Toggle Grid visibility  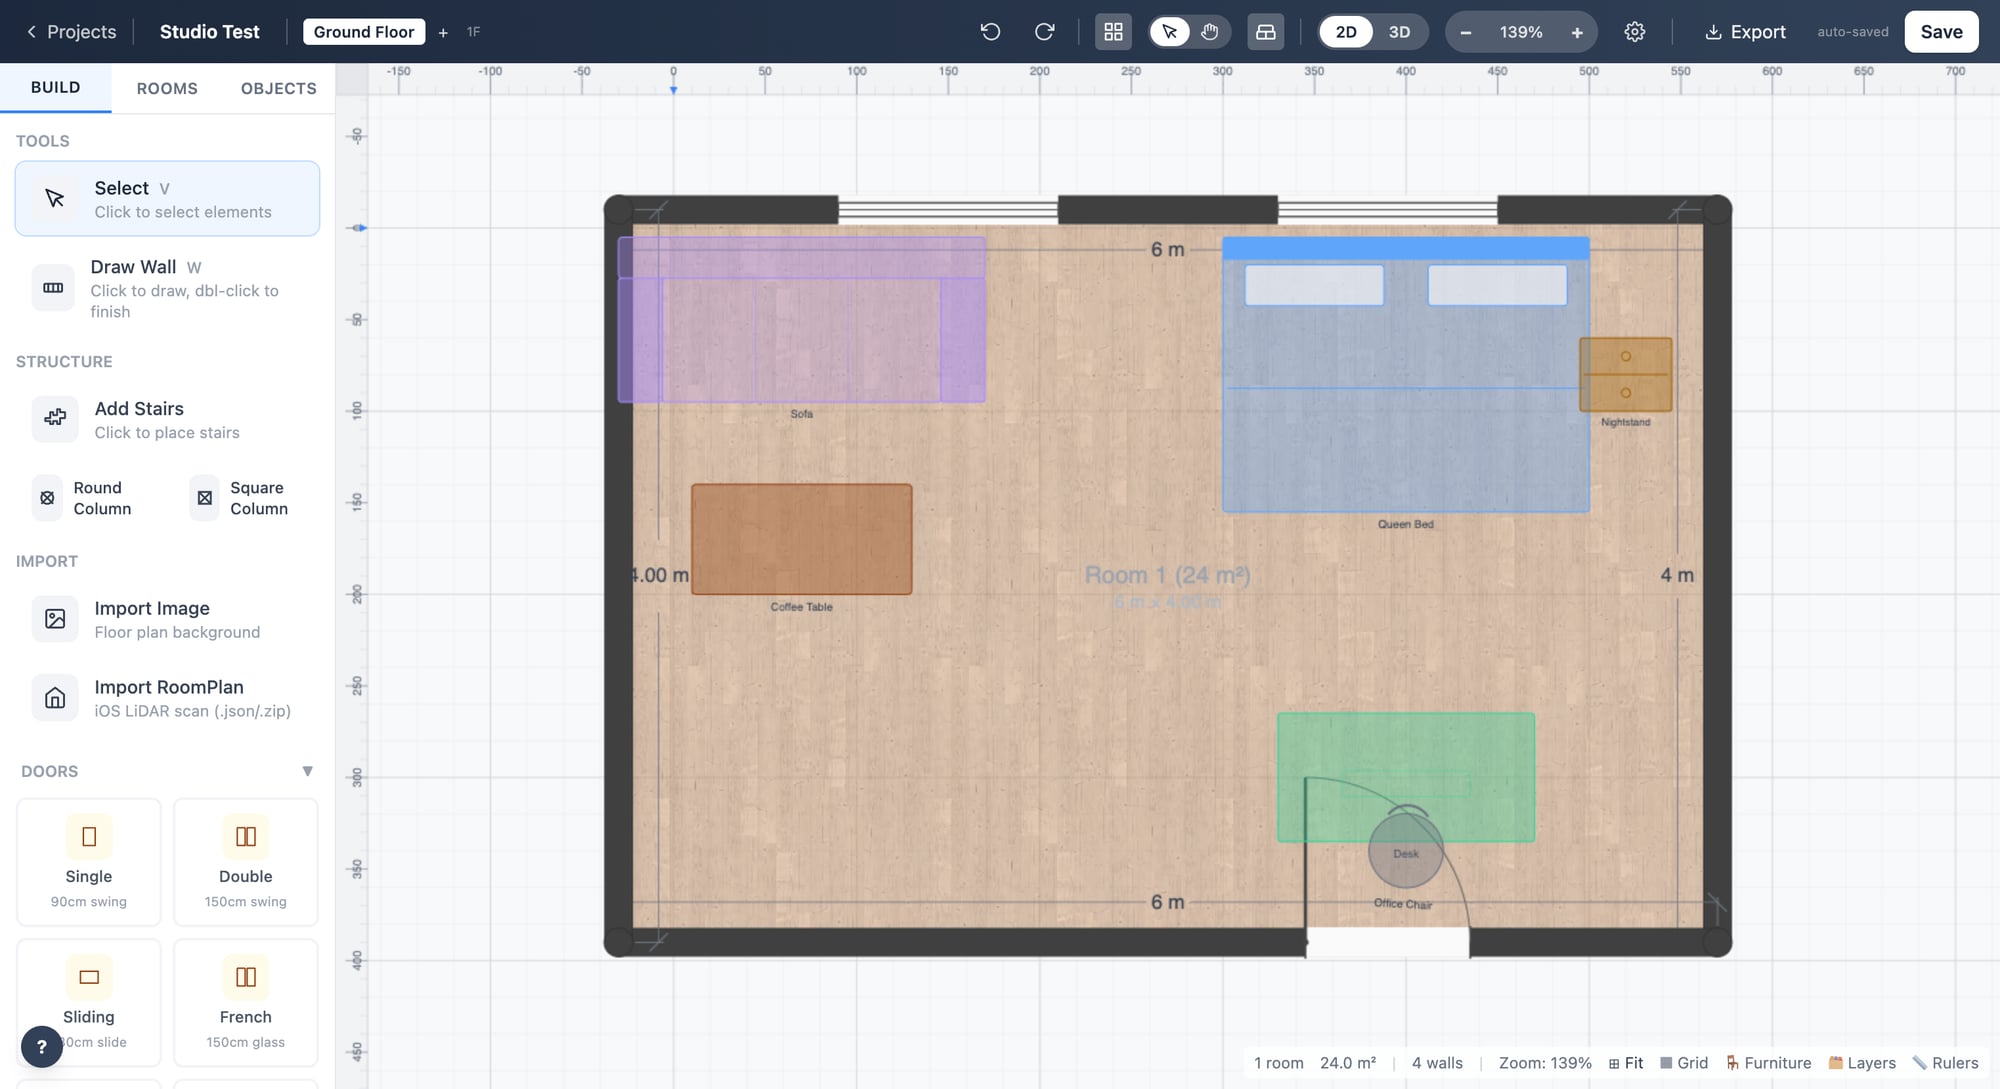(1684, 1063)
